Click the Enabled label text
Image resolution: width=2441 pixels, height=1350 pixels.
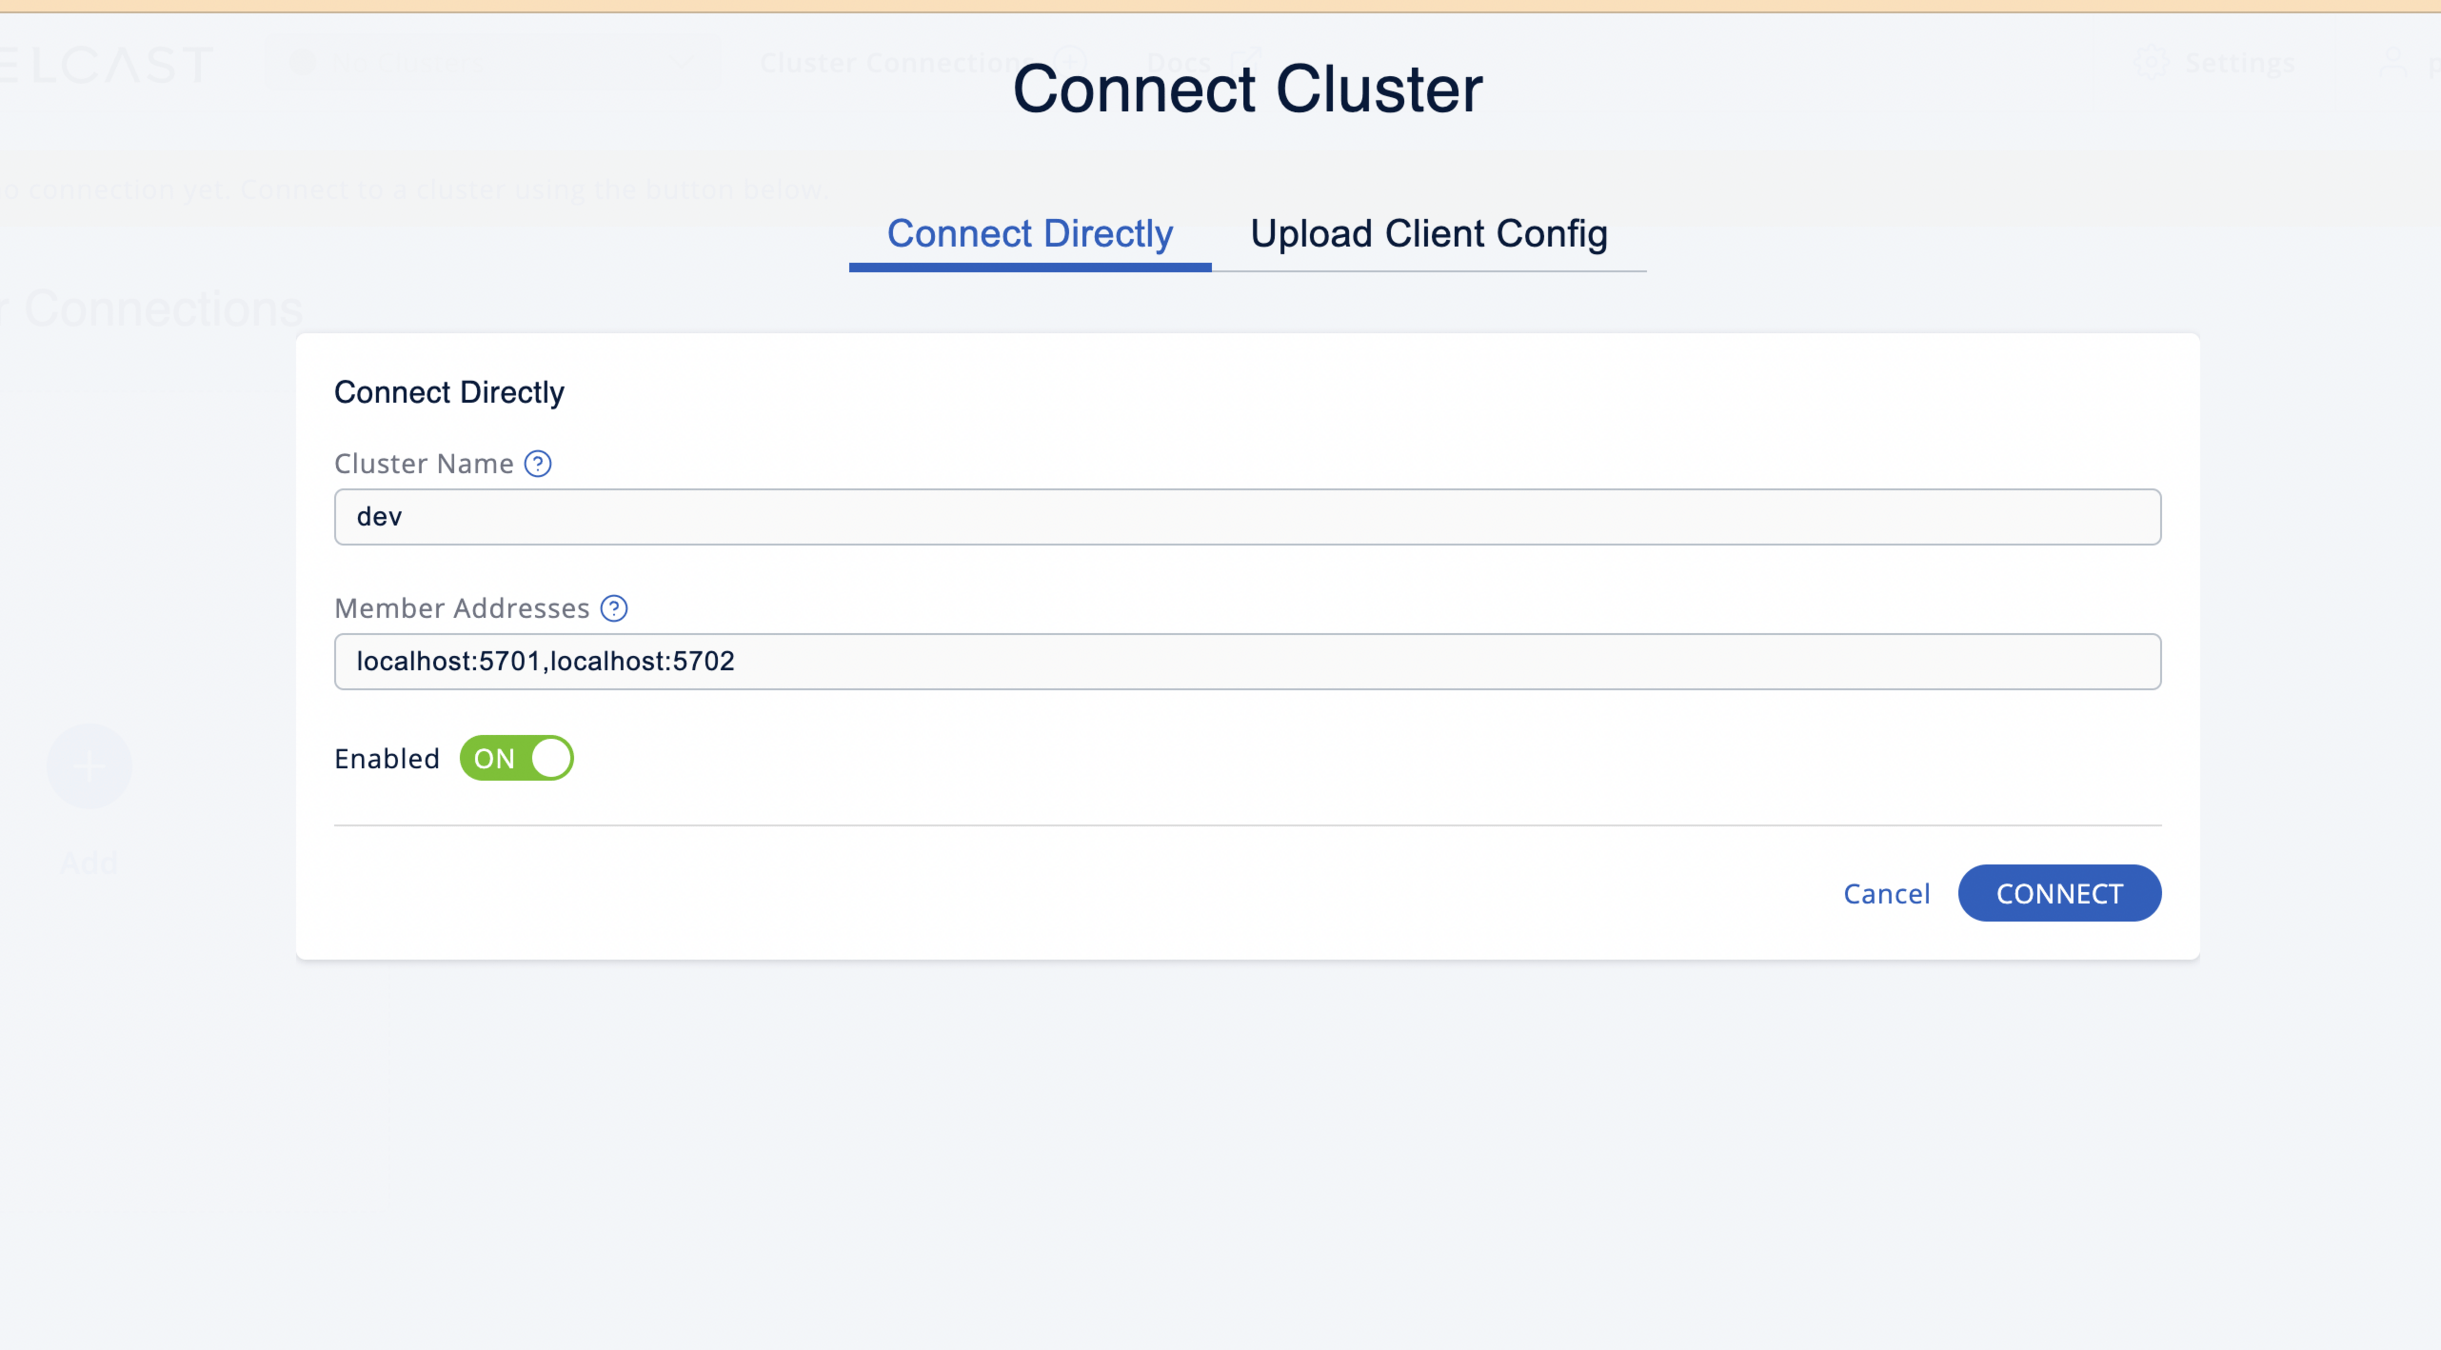[387, 759]
